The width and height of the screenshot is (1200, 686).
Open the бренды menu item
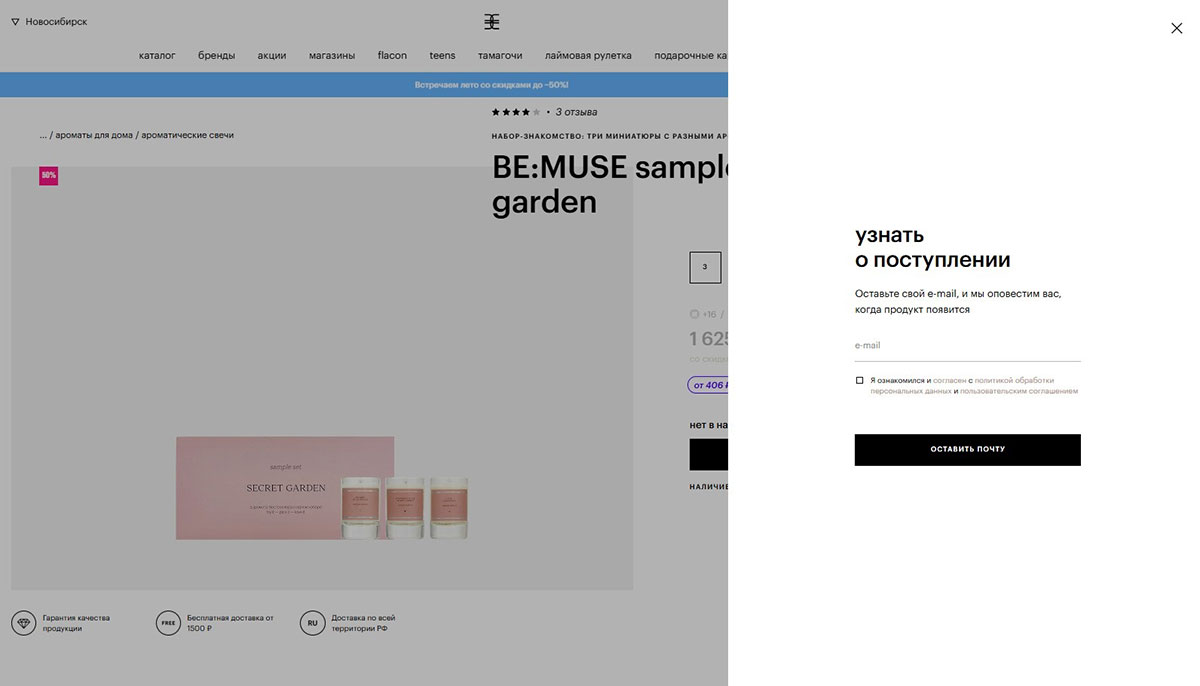(x=216, y=56)
